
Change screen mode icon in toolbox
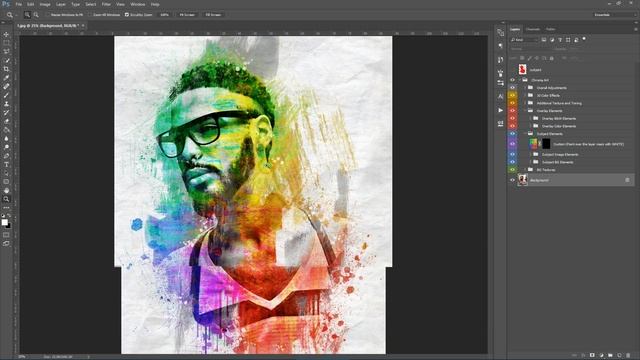coord(6,243)
